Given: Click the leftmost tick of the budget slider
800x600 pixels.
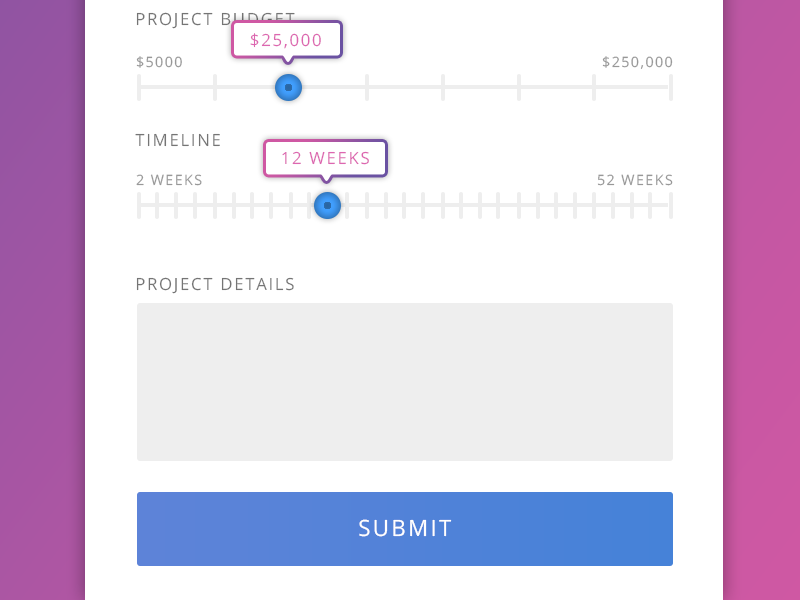Looking at the screenshot, I should tap(139, 87).
